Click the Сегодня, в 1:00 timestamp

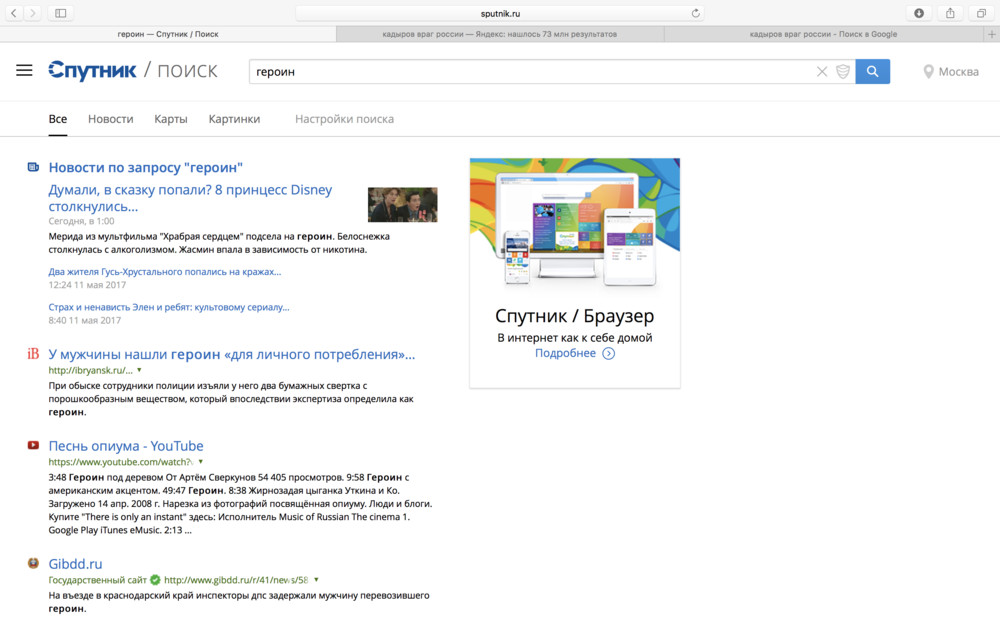[x=81, y=221]
